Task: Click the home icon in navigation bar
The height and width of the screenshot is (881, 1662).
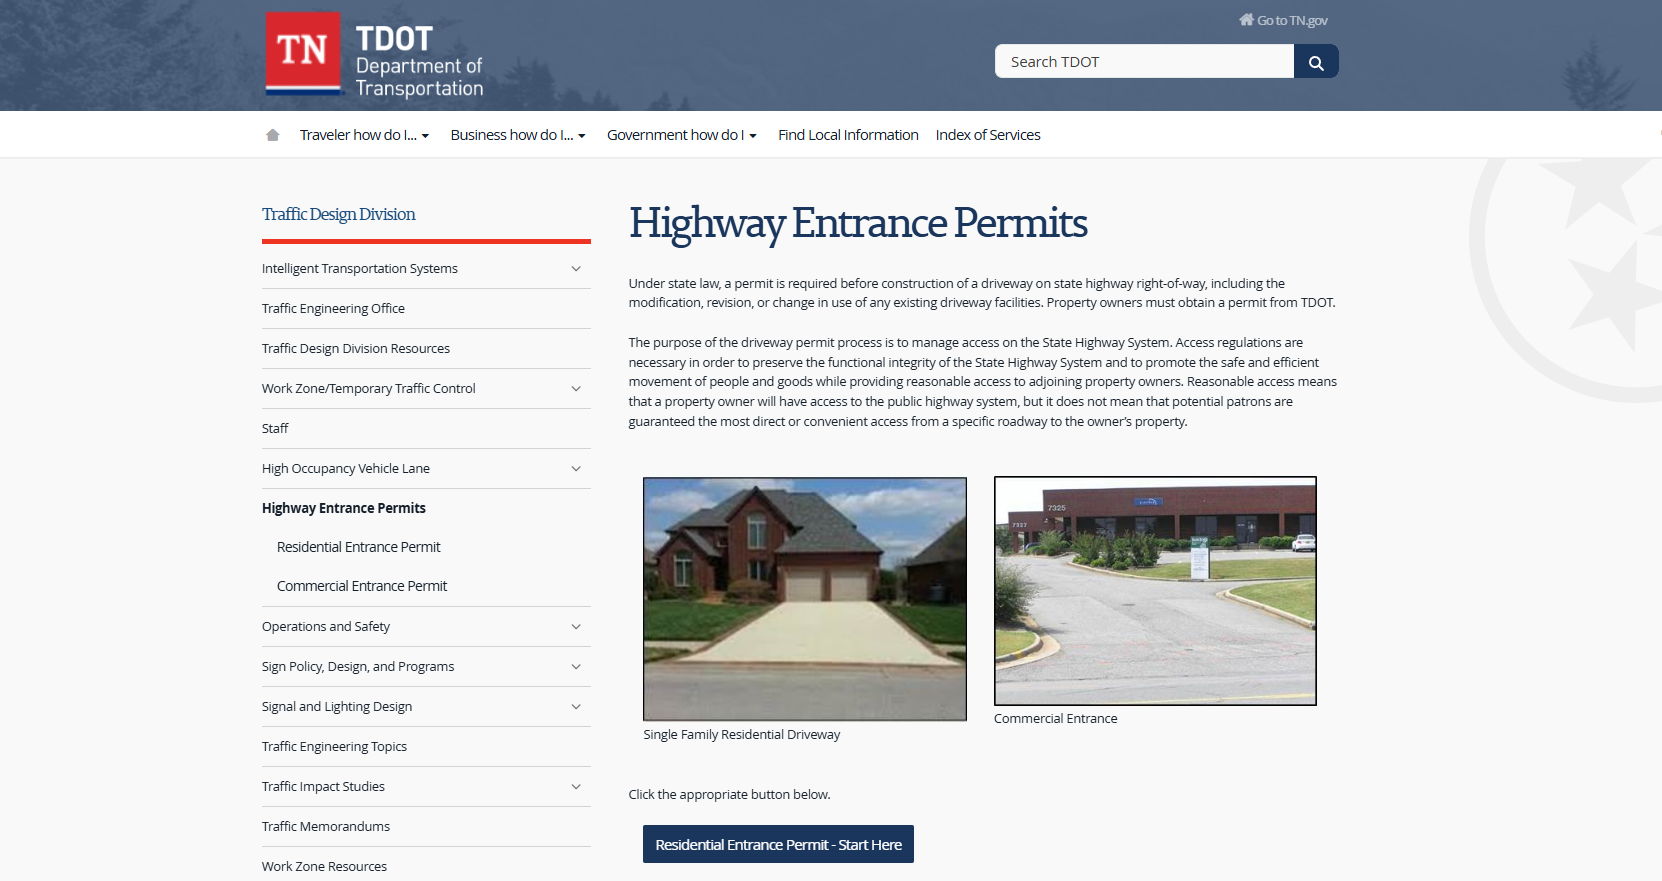Action: [272, 135]
